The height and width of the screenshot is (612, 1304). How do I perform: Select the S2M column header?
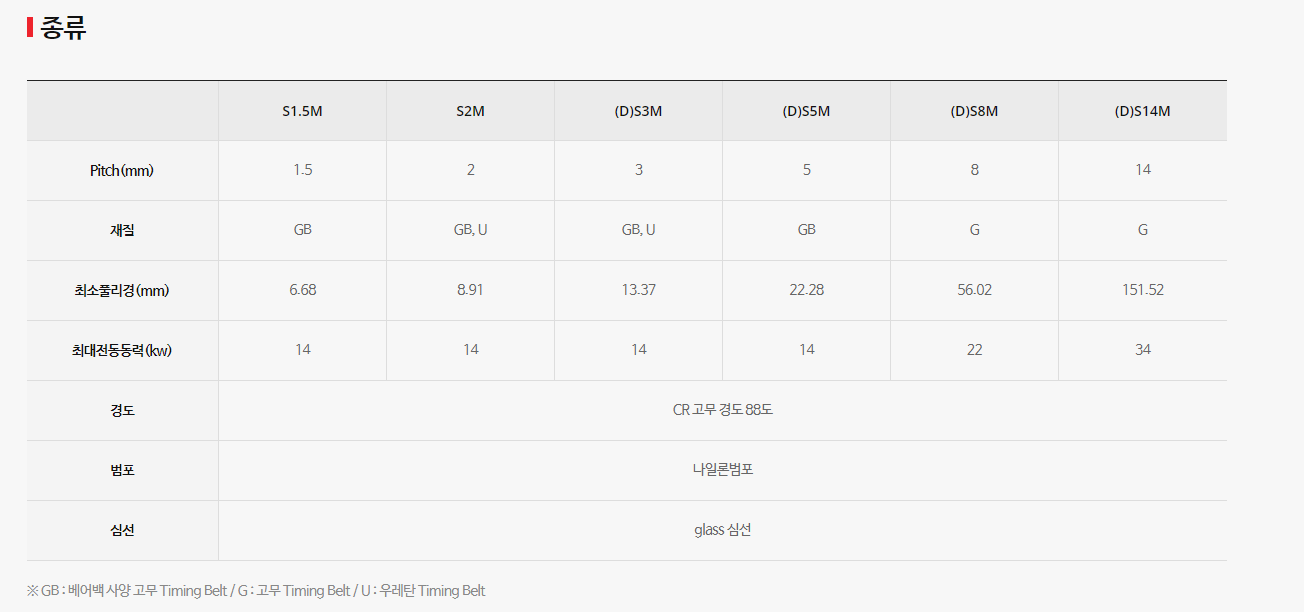click(470, 111)
